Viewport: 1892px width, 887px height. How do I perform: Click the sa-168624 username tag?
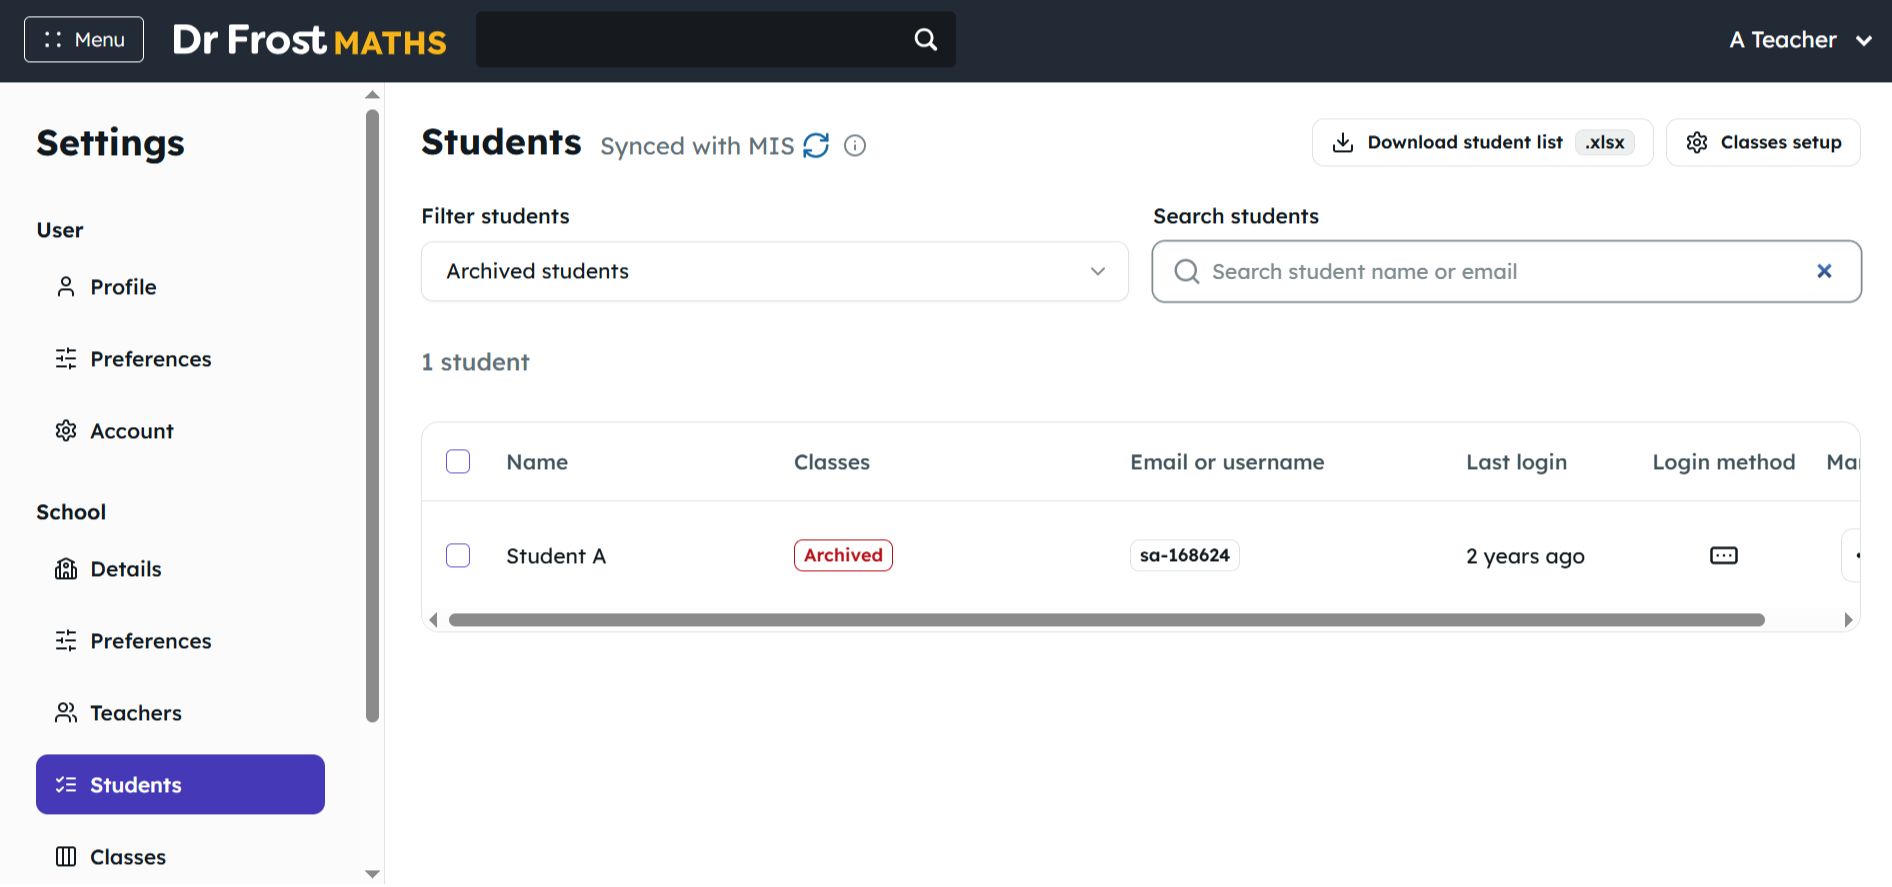pos(1185,556)
